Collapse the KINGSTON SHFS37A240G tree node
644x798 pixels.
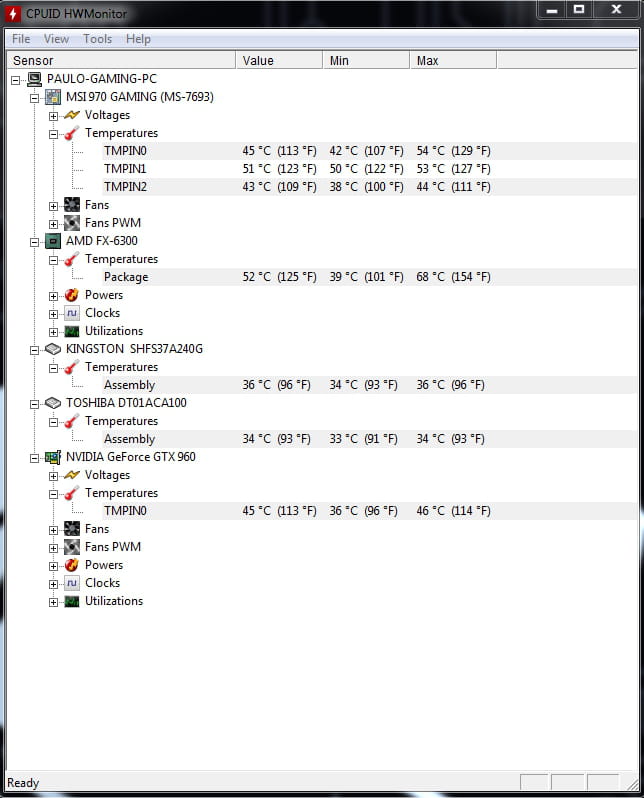pos(34,349)
